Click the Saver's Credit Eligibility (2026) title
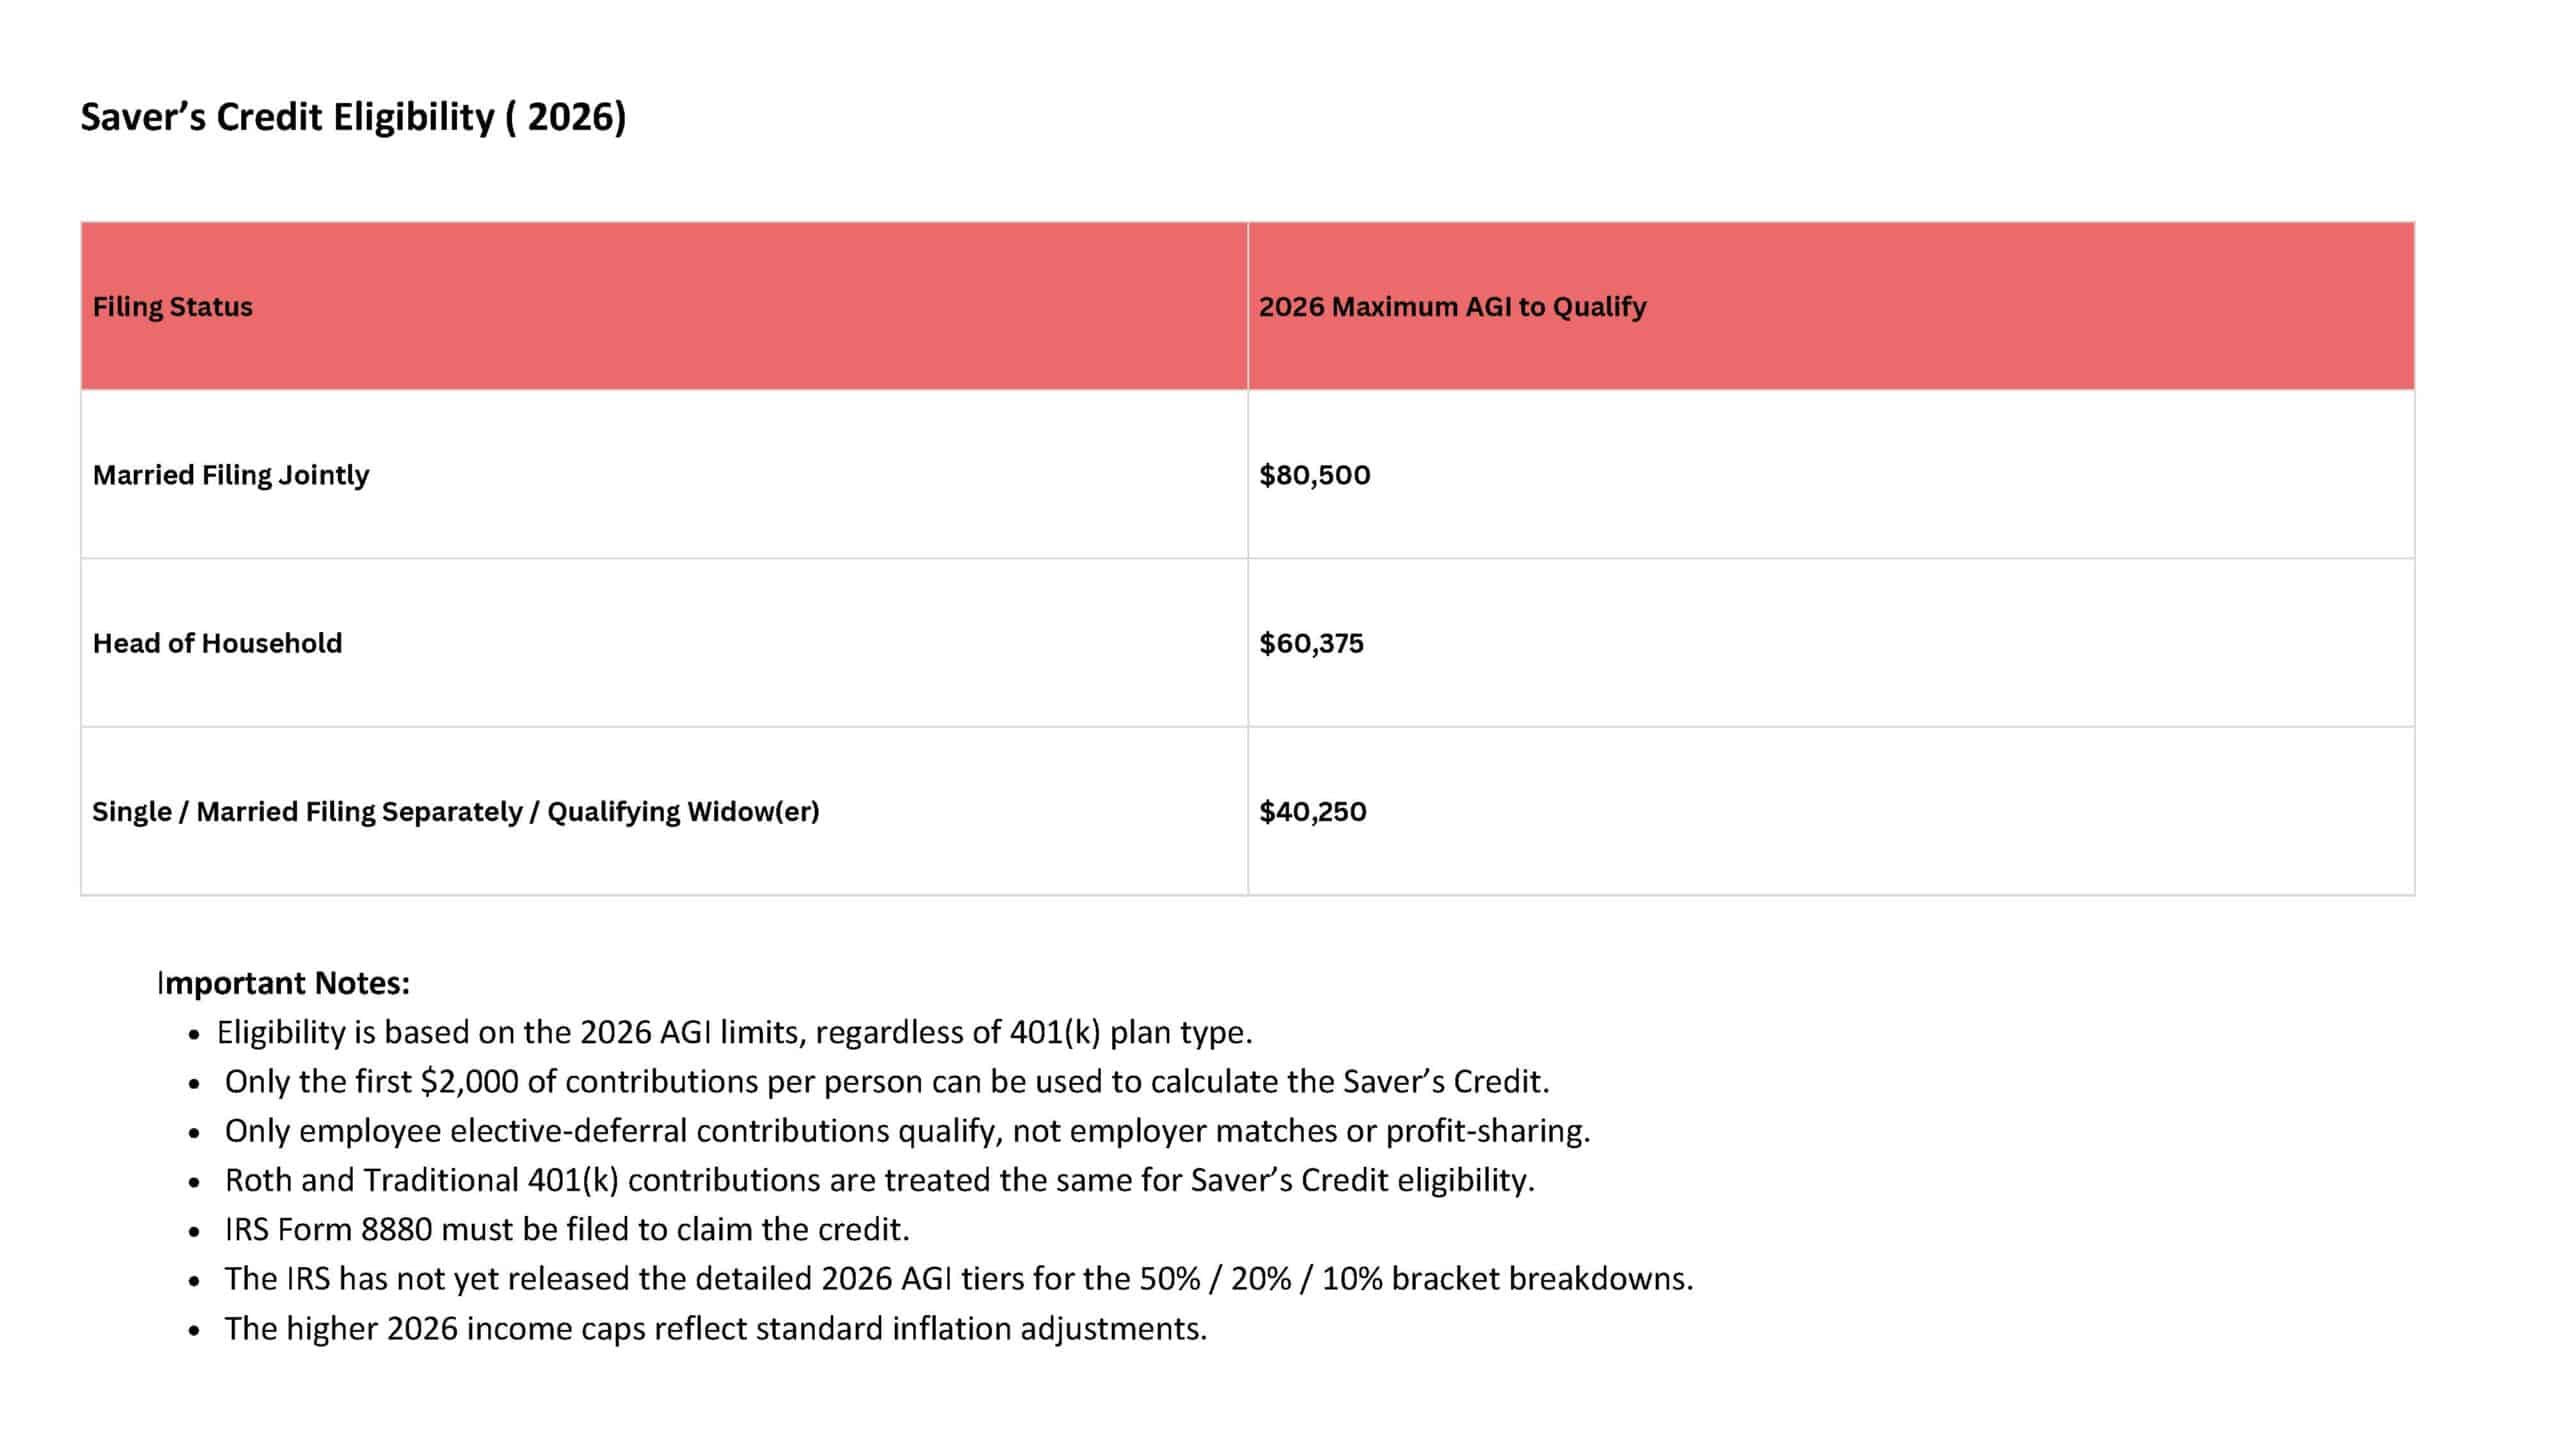This screenshot has width=2560, height=1440. point(353,117)
